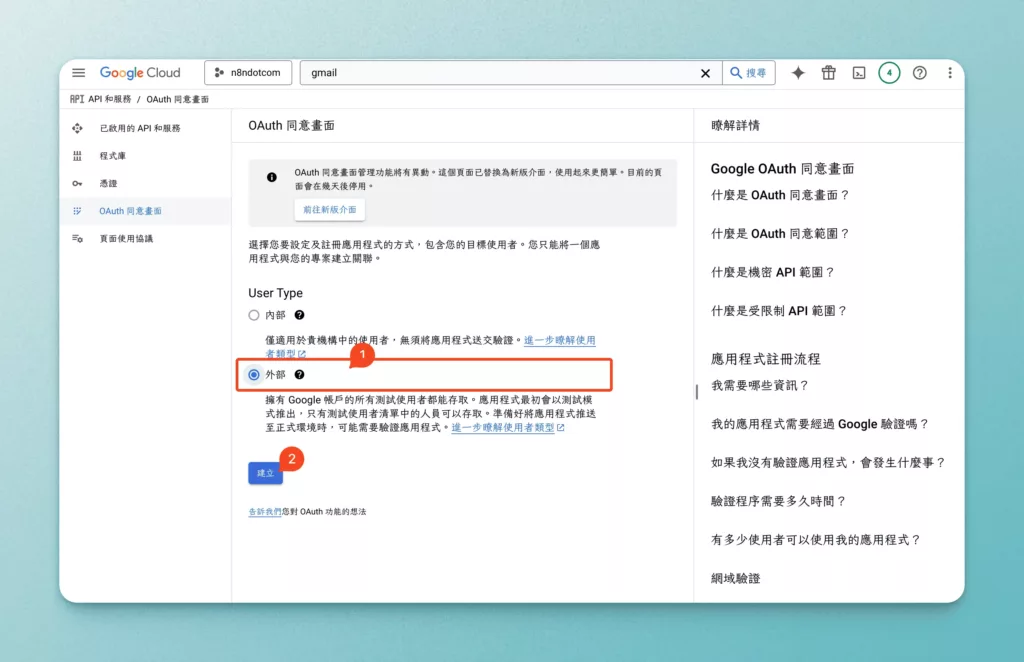Open 什麼是受限制 API 範圍？ help topic
This screenshot has height=662, width=1024.
(x=778, y=311)
